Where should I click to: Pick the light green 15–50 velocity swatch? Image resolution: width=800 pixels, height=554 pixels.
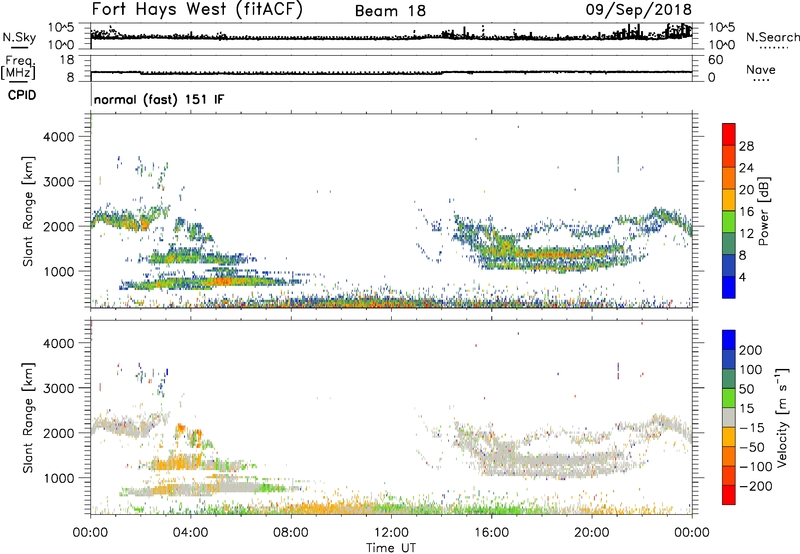729,398
